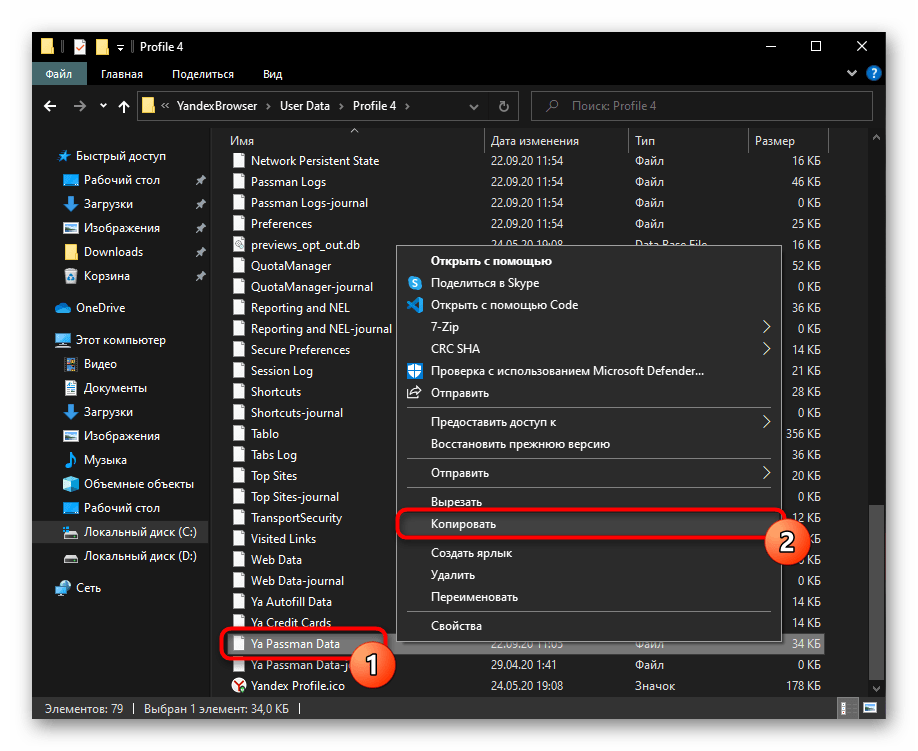Choose Копировать from context menu

coord(463,524)
